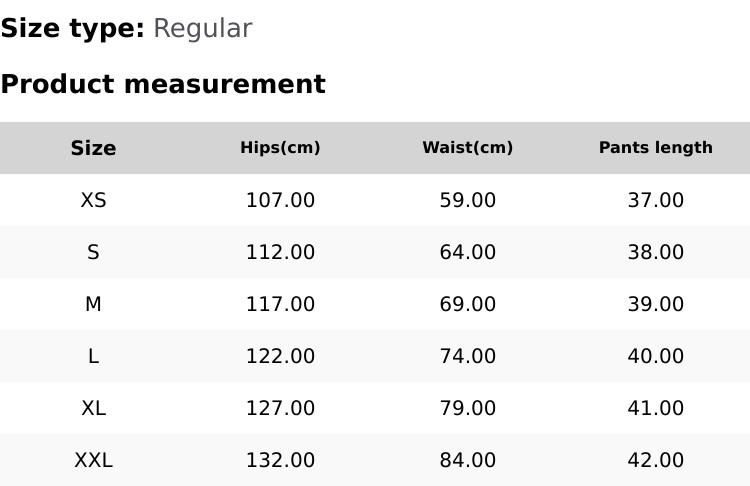Click the Hips(cm) column header
Viewport: 750px width, 486px height.
(280, 148)
